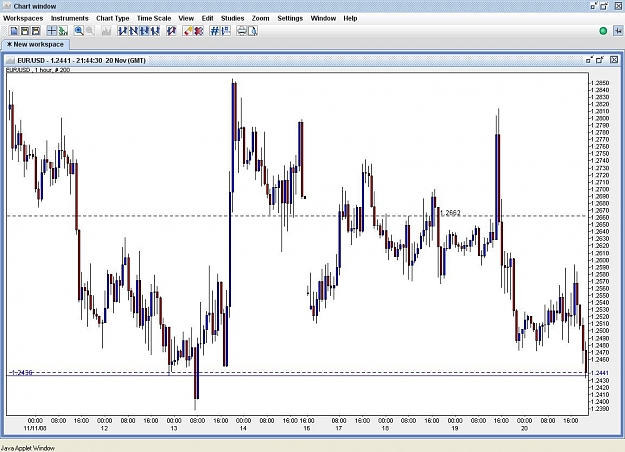Select the New workspace tab
625x452 pixels.
pyautogui.click(x=35, y=45)
